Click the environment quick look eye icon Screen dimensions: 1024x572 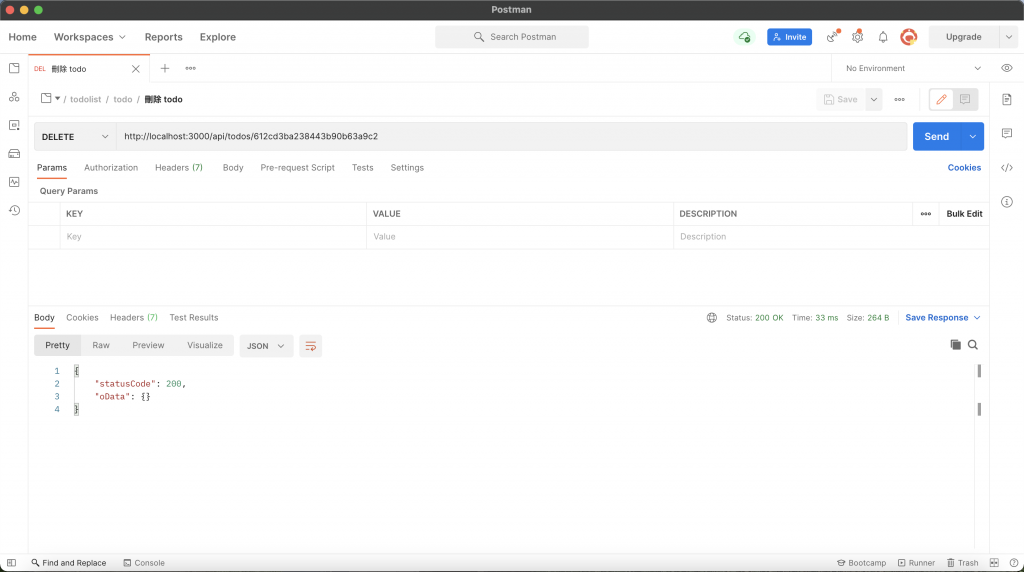tap(1006, 68)
